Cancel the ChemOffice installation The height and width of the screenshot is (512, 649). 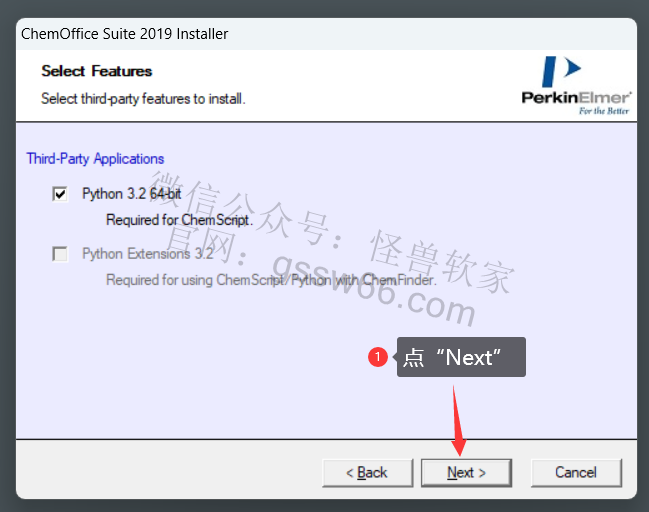pyautogui.click(x=576, y=472)
